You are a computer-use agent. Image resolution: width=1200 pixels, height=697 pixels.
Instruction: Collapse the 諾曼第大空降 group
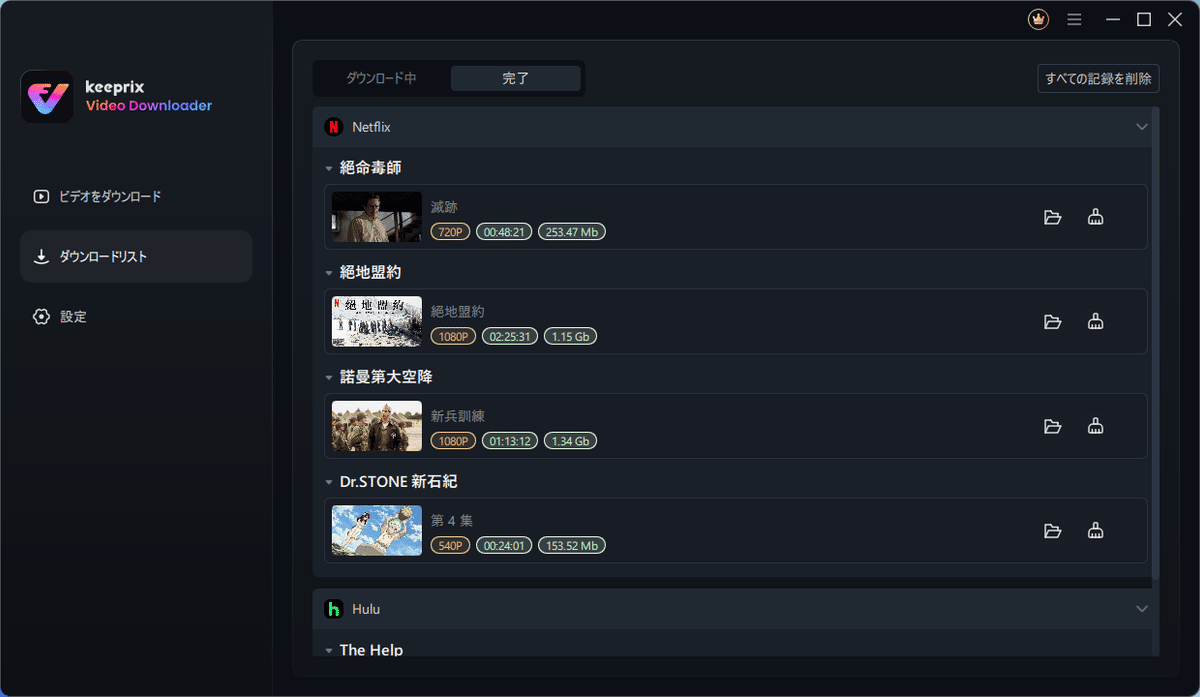(329, 378)
